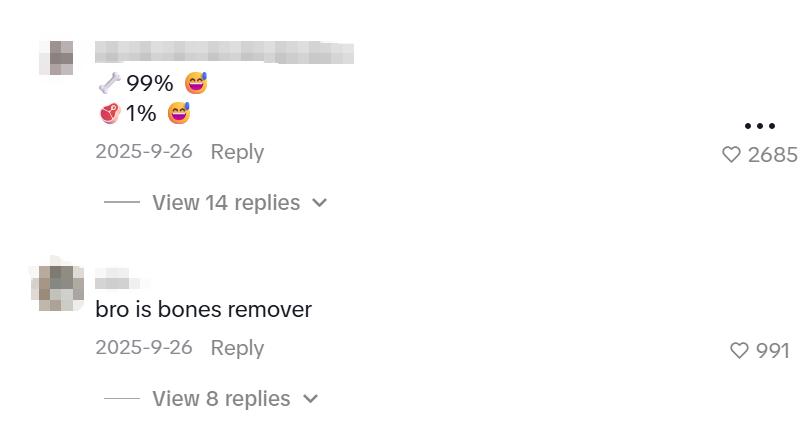Click chevron next to View 14 replies
Image resolution: width=810 pixels, height=443 pixels.
click(x=320, y=203)
